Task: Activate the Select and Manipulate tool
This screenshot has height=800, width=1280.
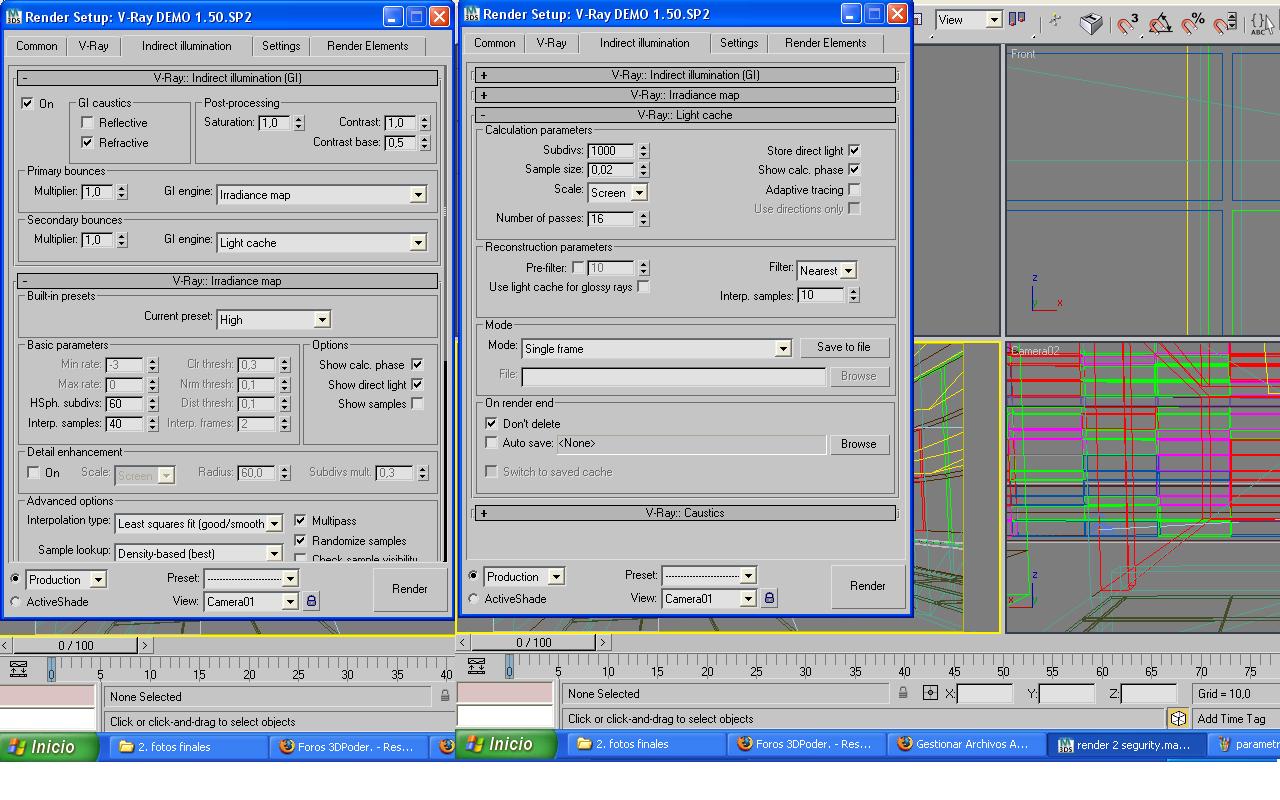Action: coord(1057,20)
